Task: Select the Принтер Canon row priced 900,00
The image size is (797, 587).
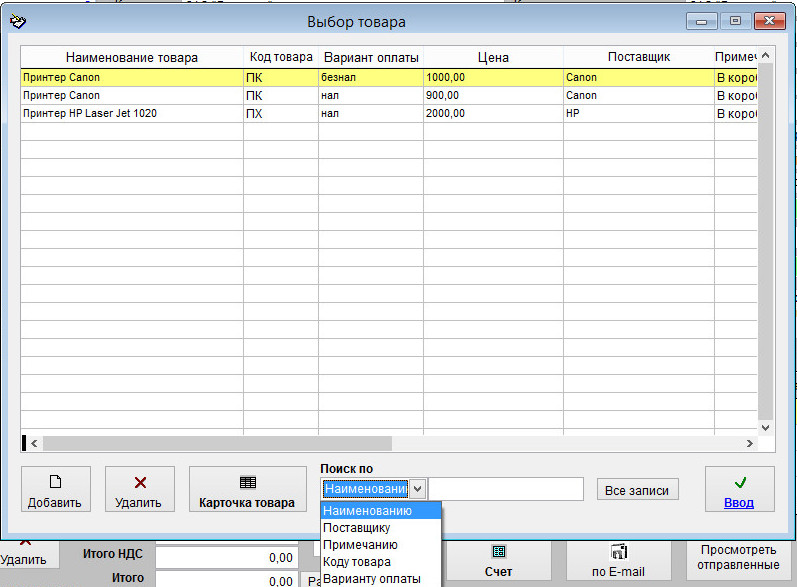Action: coord(389,96)
